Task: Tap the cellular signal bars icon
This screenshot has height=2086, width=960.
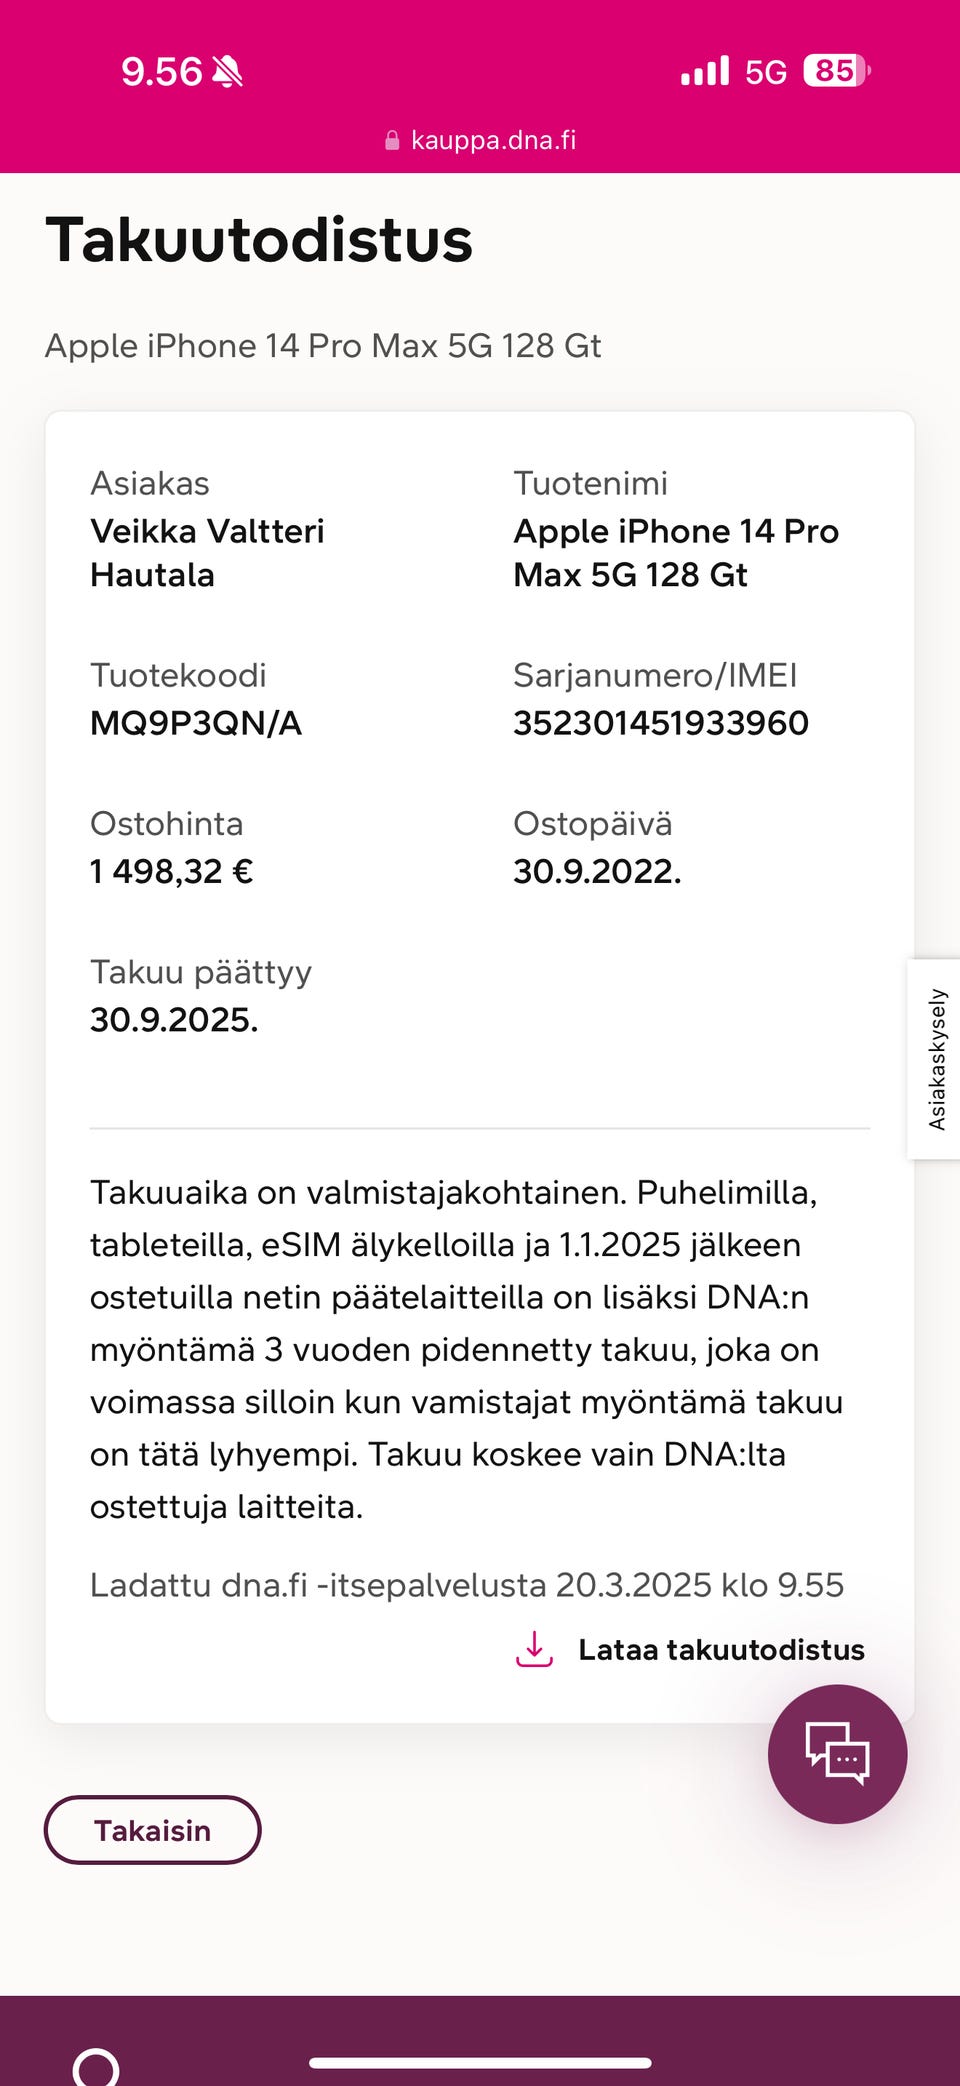Action: pyautogui.click(x=705, y=72)
